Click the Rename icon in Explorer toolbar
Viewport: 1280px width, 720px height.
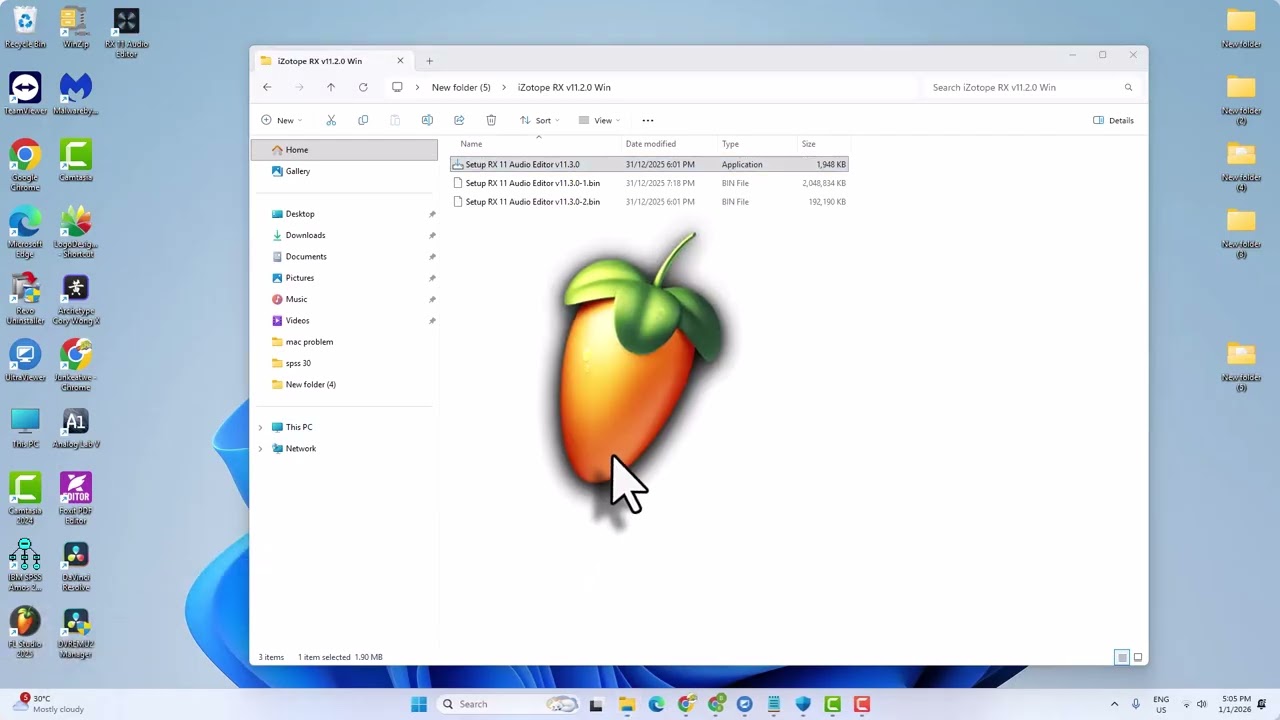click(x=427, y=120)
